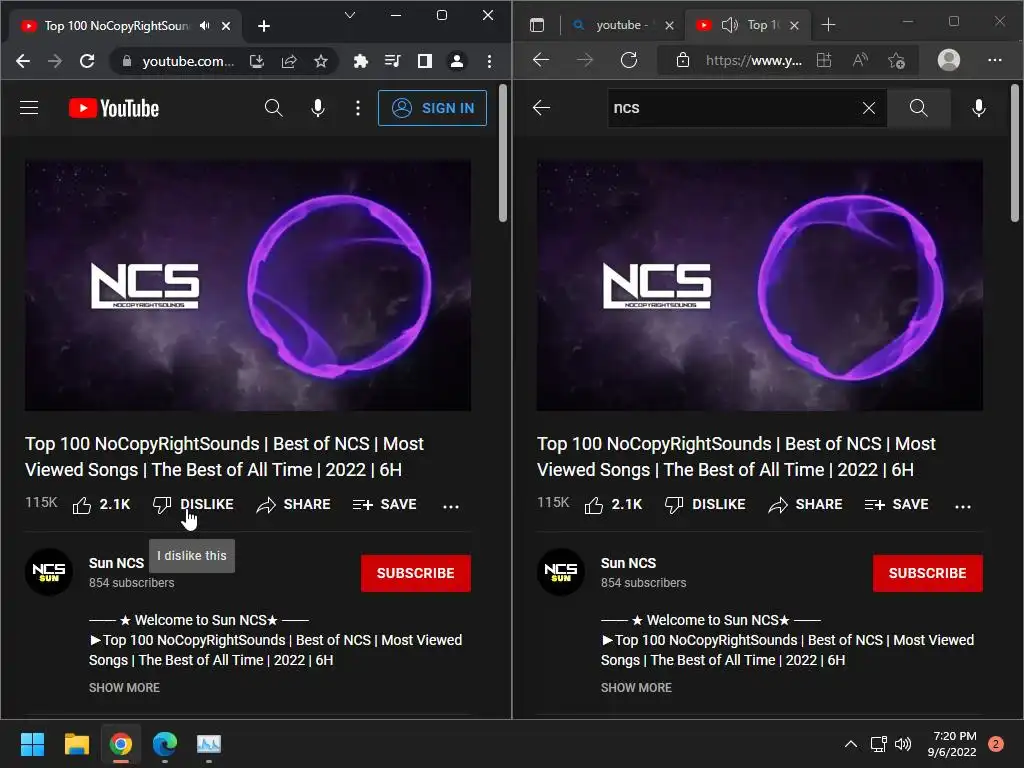Open Windows Start menu
Screen dimensions: 1024x768
(32, 744)
